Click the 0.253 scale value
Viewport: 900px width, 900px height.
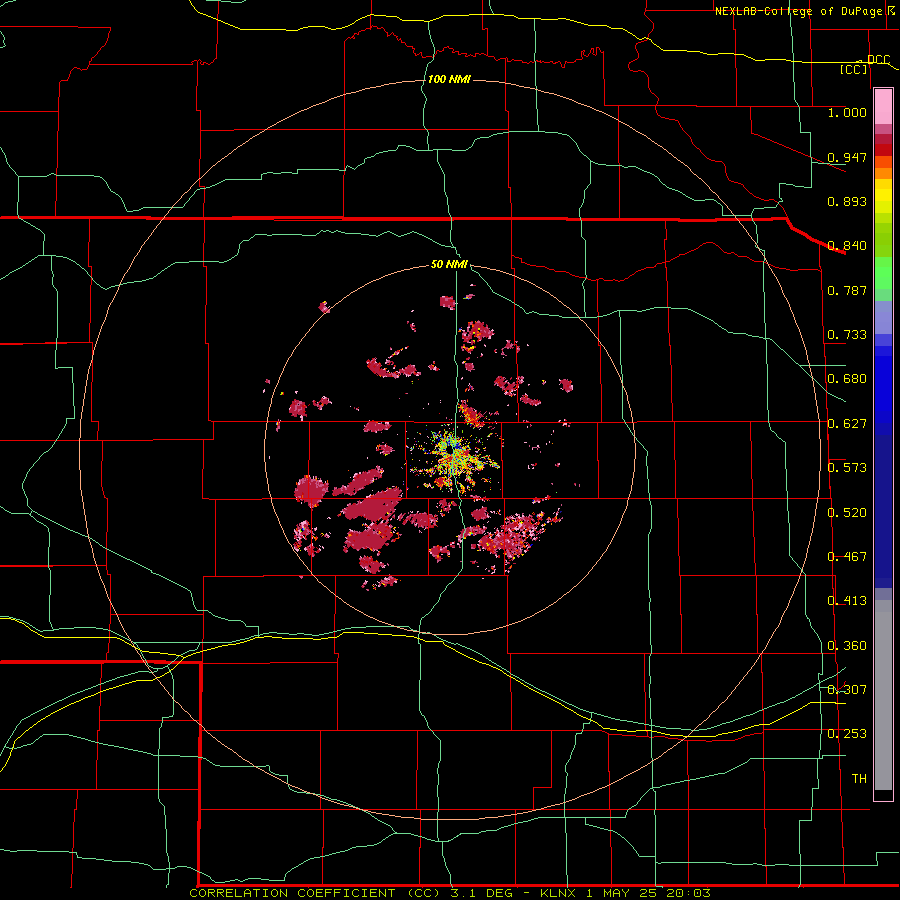pos(847,734)
